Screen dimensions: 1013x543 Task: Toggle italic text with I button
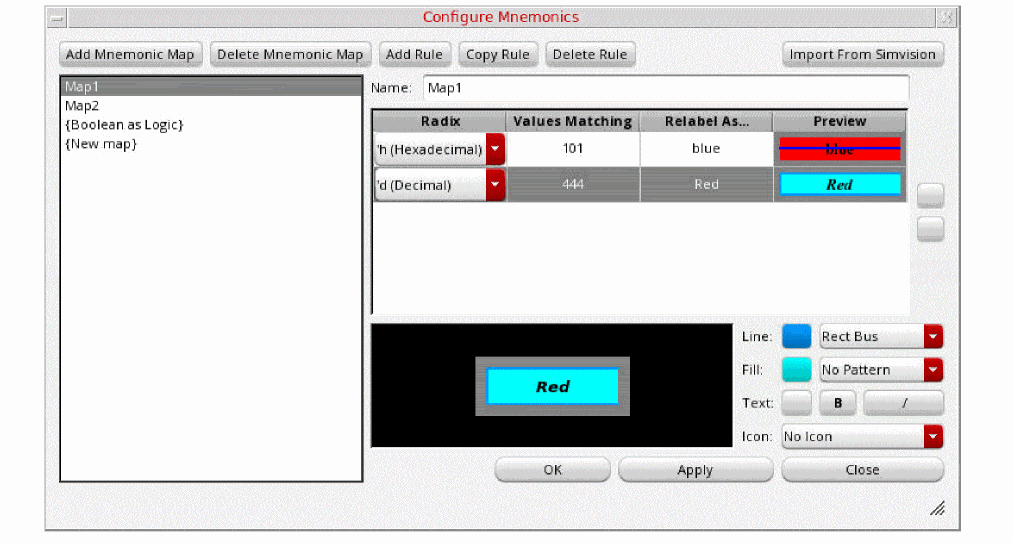click(903, 403)
